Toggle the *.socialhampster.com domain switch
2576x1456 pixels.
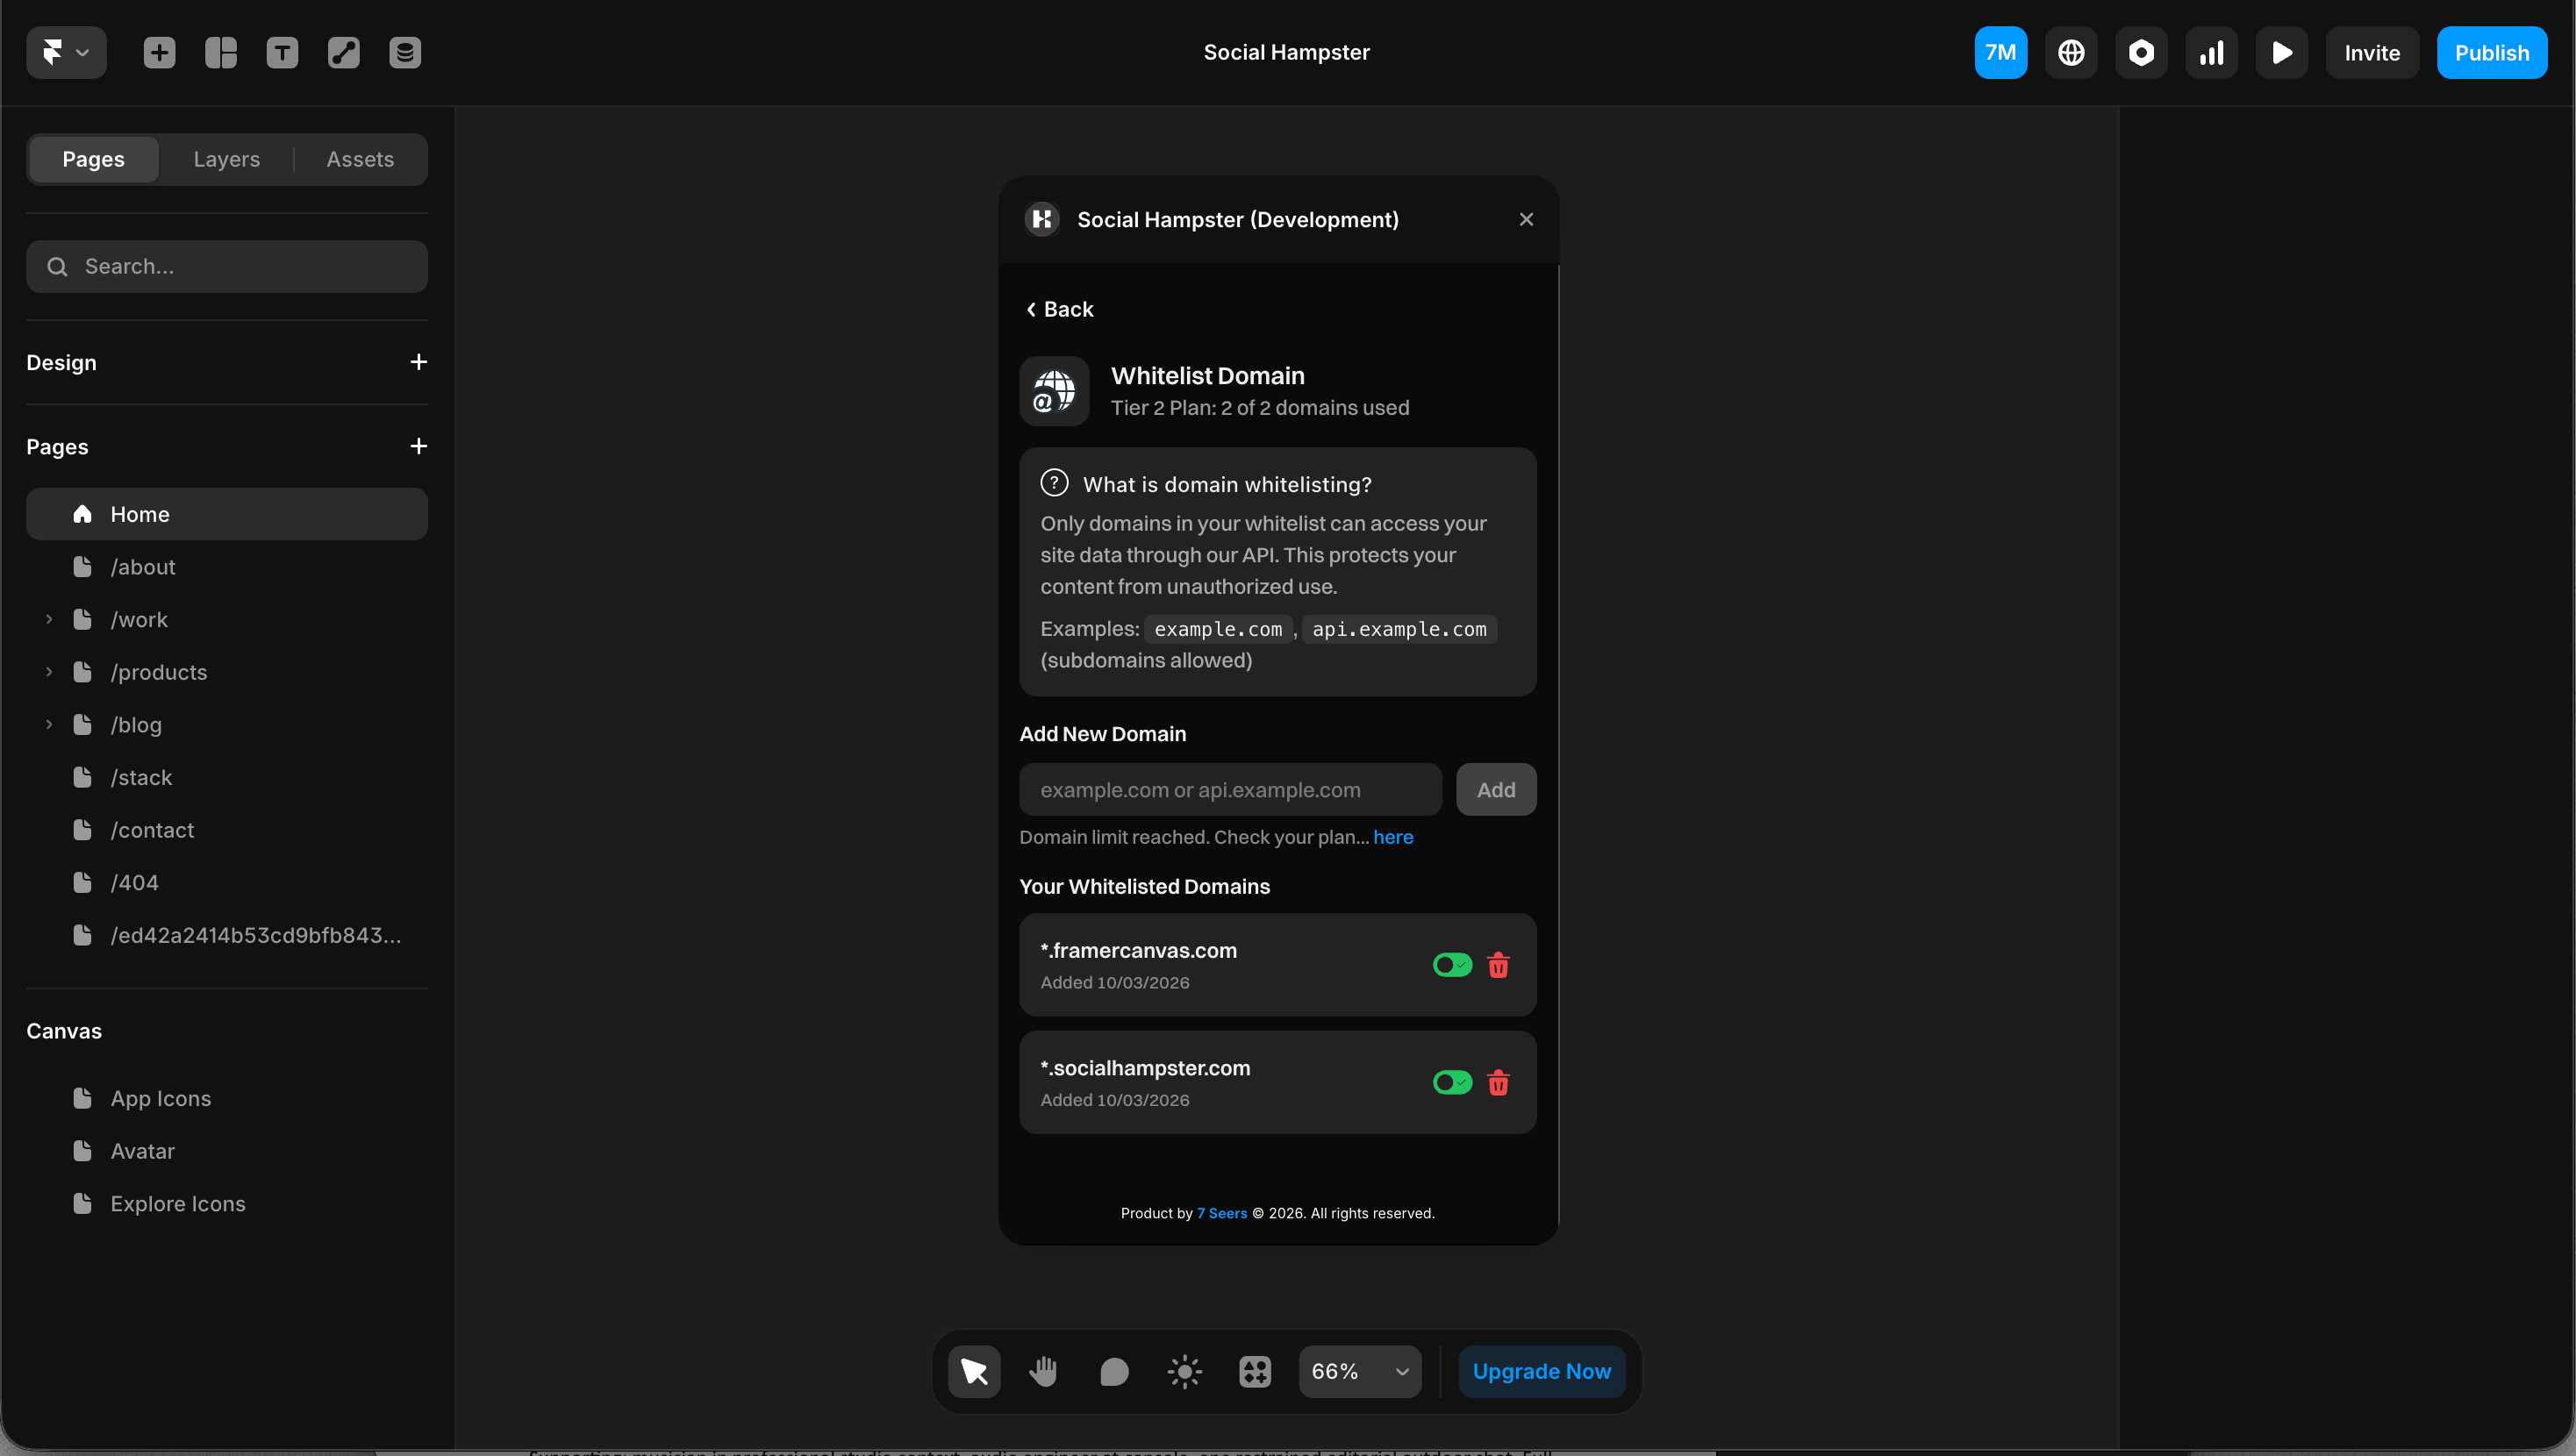tap(1452, 1082)
